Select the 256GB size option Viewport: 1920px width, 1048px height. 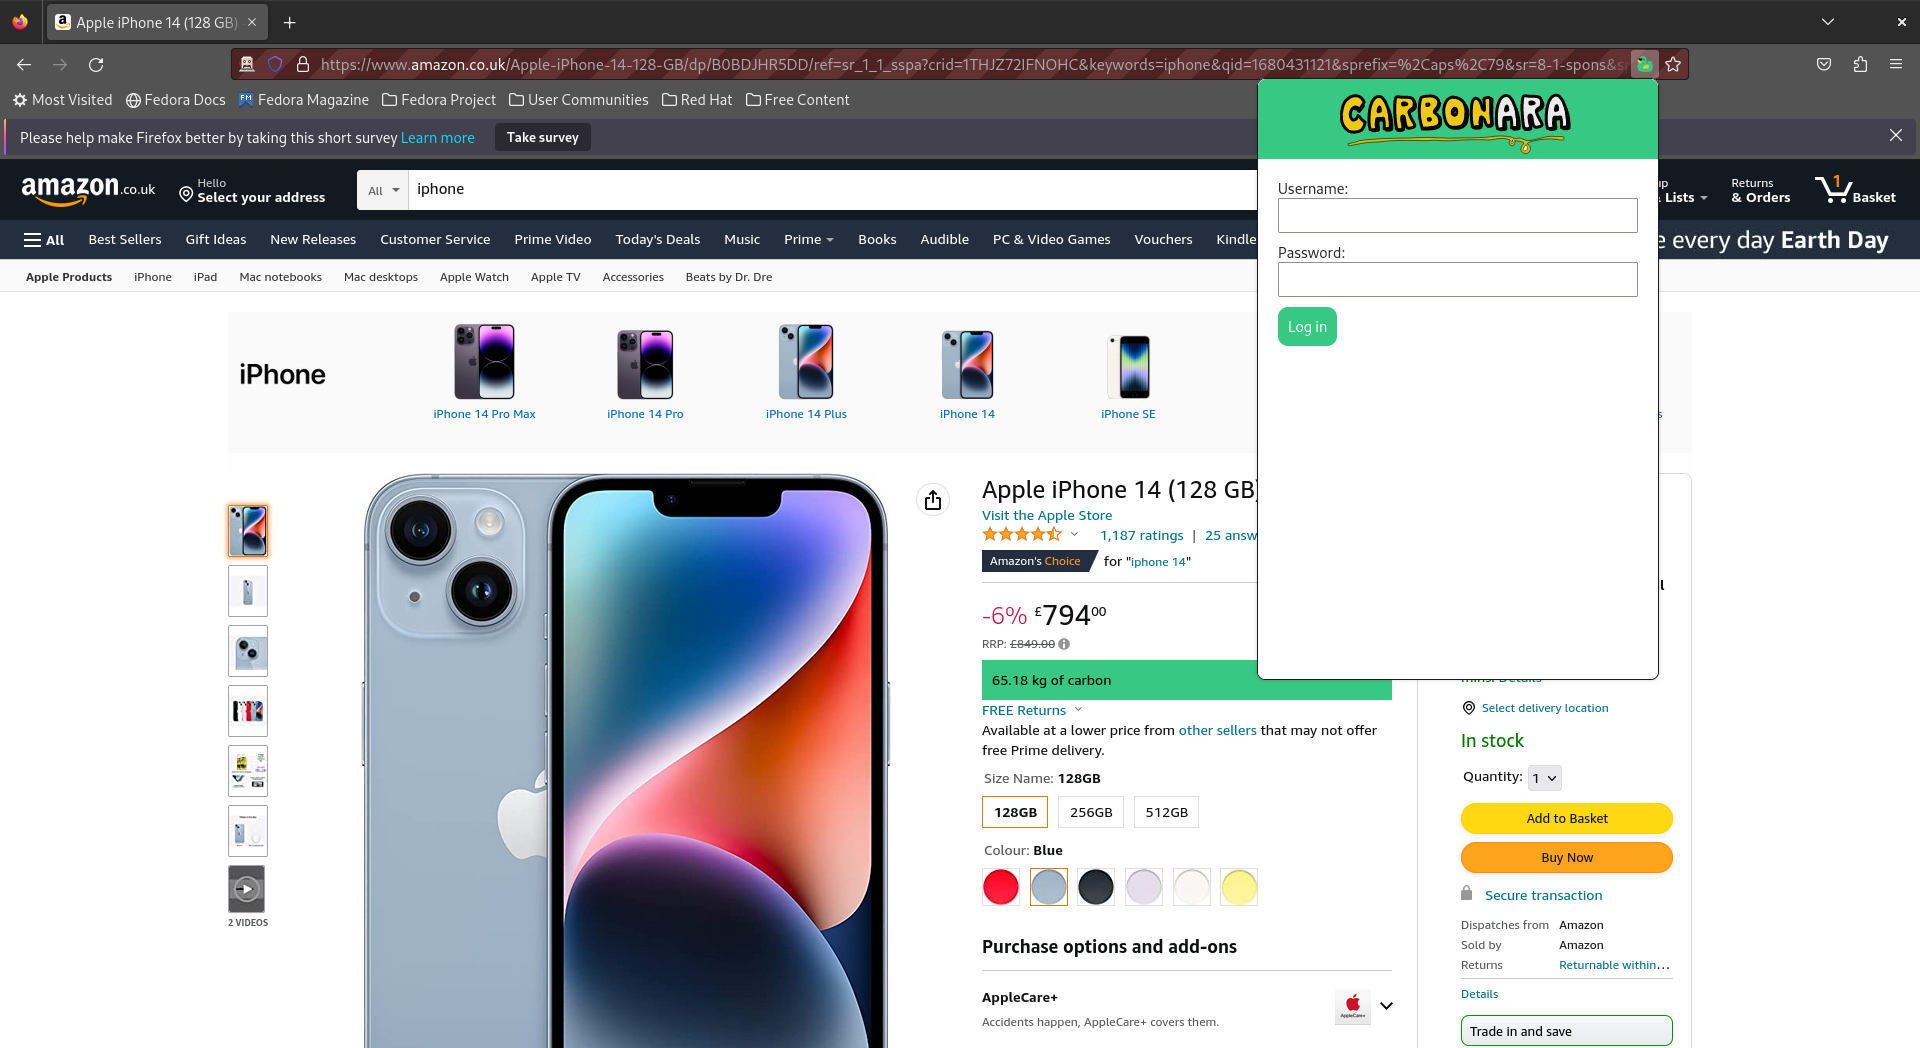(x=1091, y=812)
